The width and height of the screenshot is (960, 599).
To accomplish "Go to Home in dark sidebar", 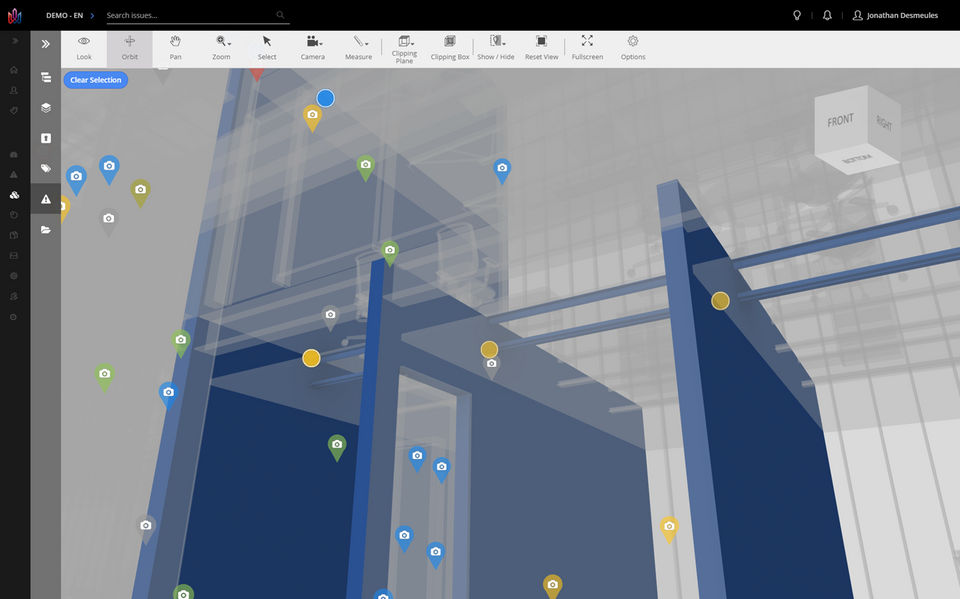I will click(x=14, y=70).
